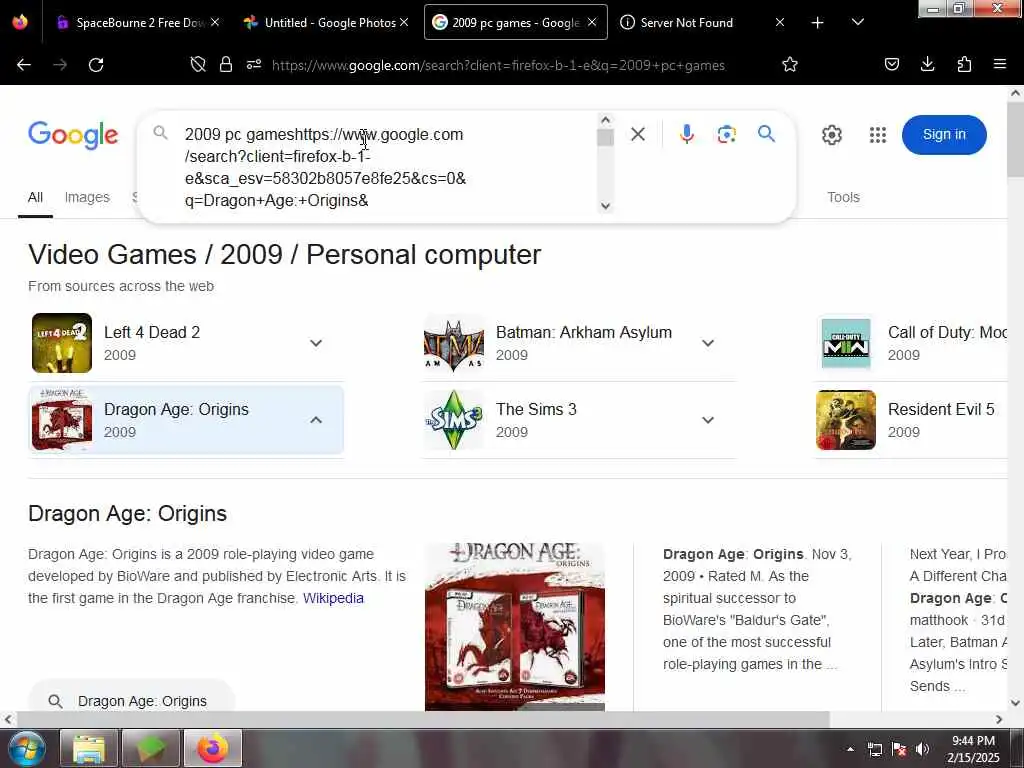Screen dimensions: 1024x768
Task: Click the Action Center flag tray icon
Action: click(899, 749)
